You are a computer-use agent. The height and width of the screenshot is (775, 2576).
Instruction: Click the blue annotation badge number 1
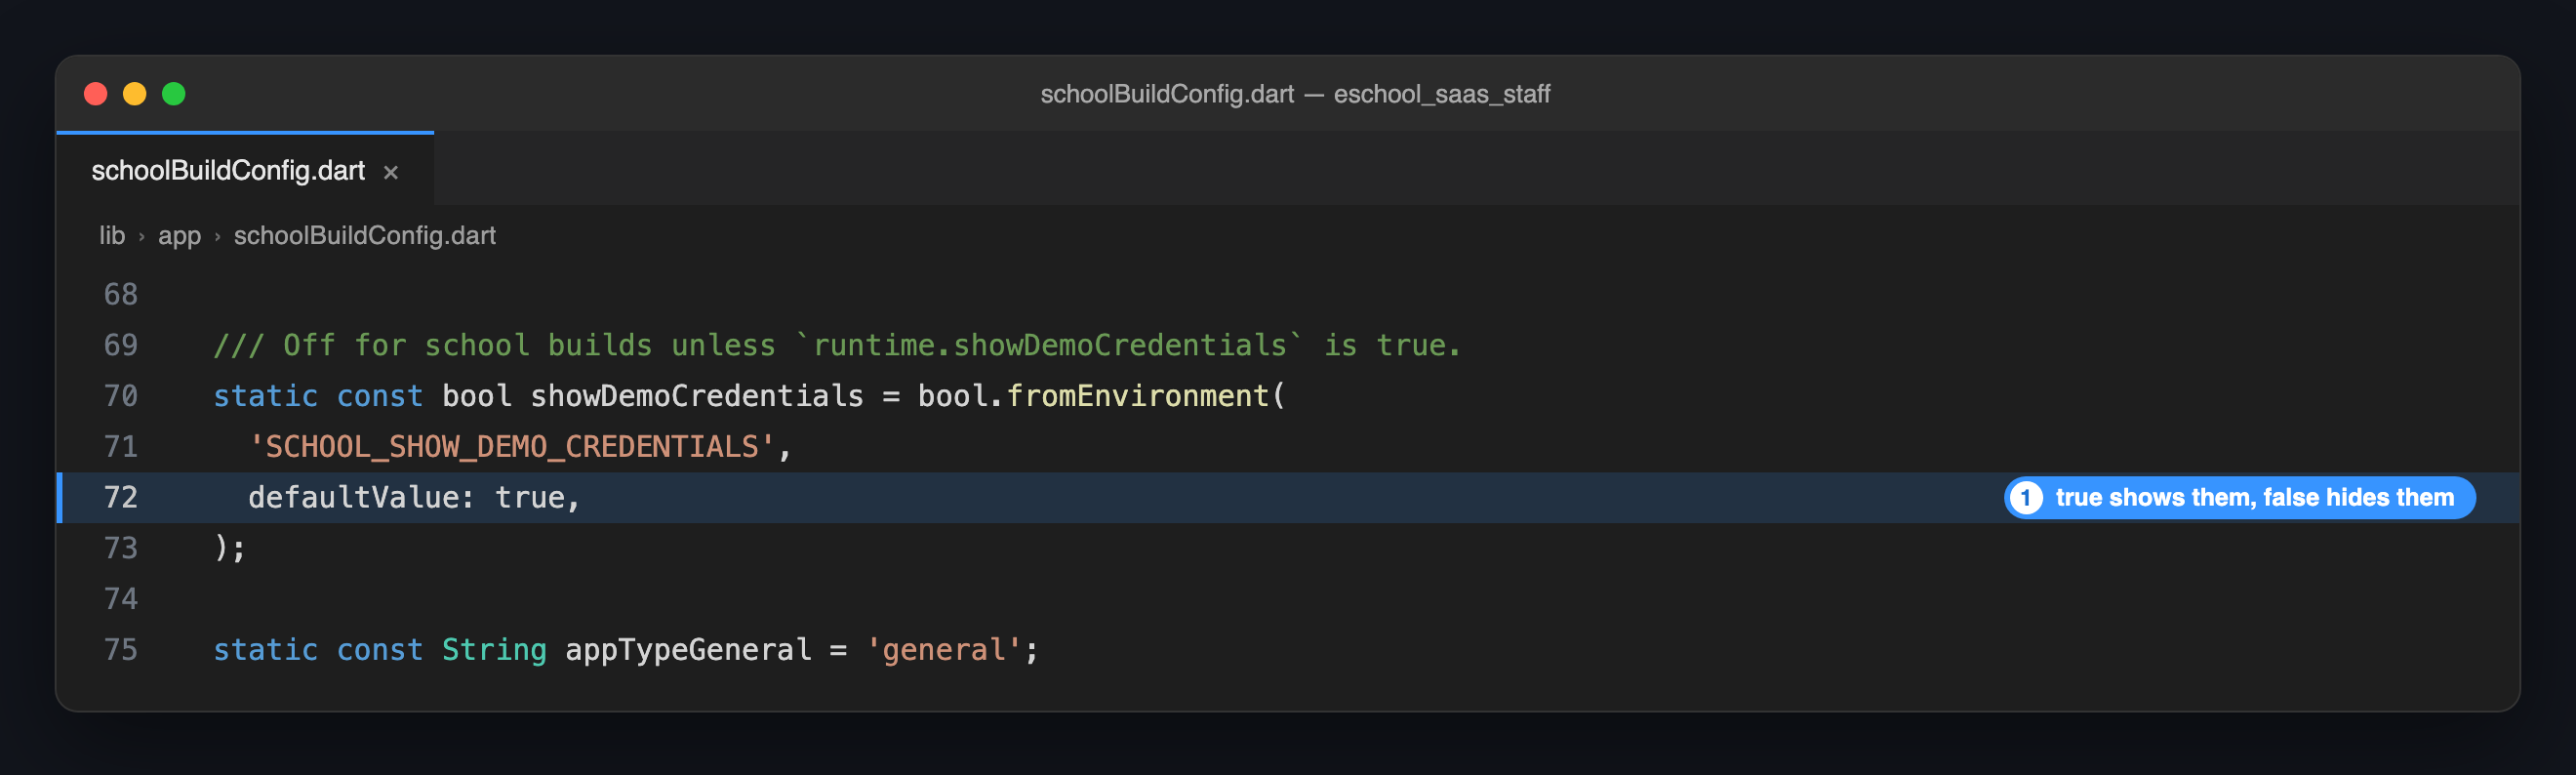(2026, 498)
